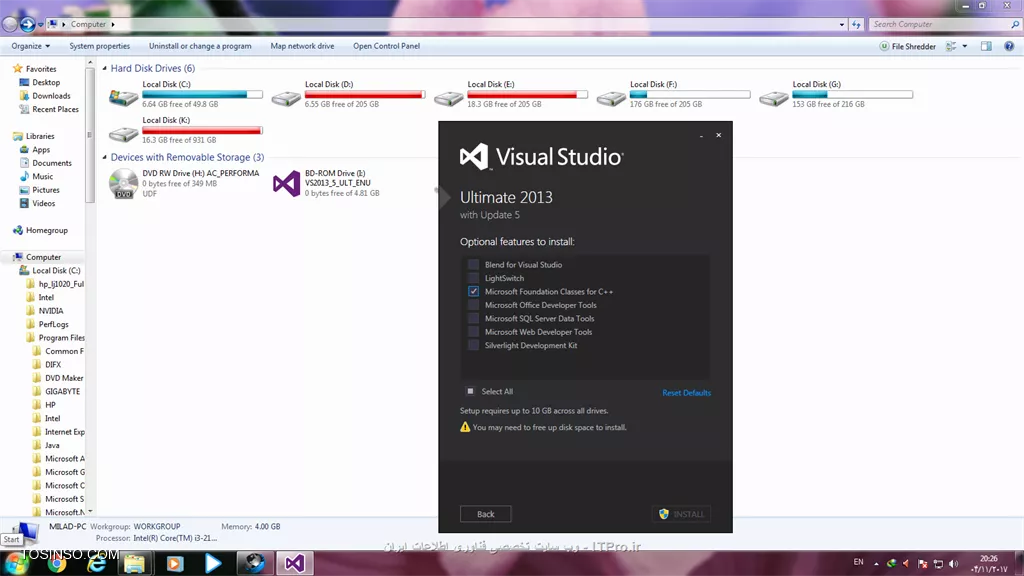This screenshot has width=1024, height=576.
Task: Open the recent pages dropdown near back button
Action: pyautogui.click(x=40, y=25)
